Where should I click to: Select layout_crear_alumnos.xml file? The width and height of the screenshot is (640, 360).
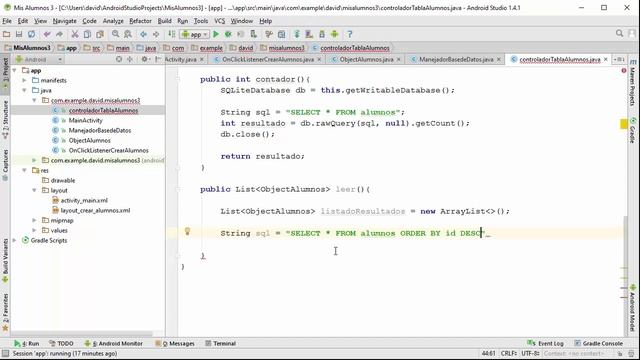coord(95,211)
